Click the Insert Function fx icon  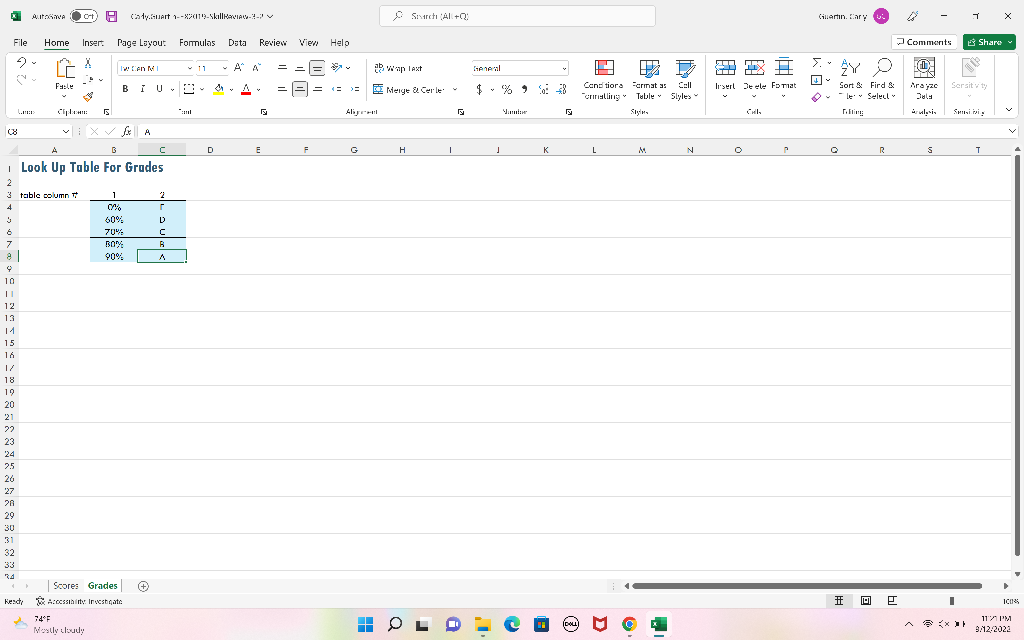tap(127, 131)
